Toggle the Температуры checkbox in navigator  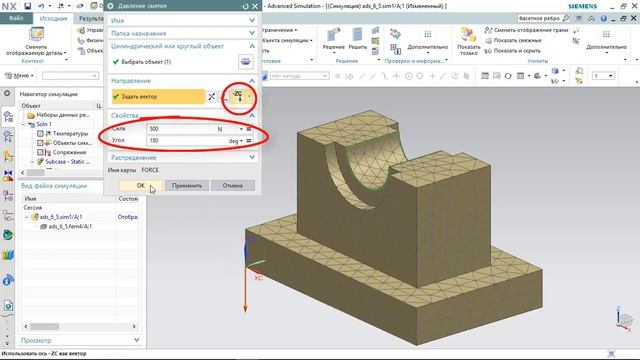pos(40,133)
